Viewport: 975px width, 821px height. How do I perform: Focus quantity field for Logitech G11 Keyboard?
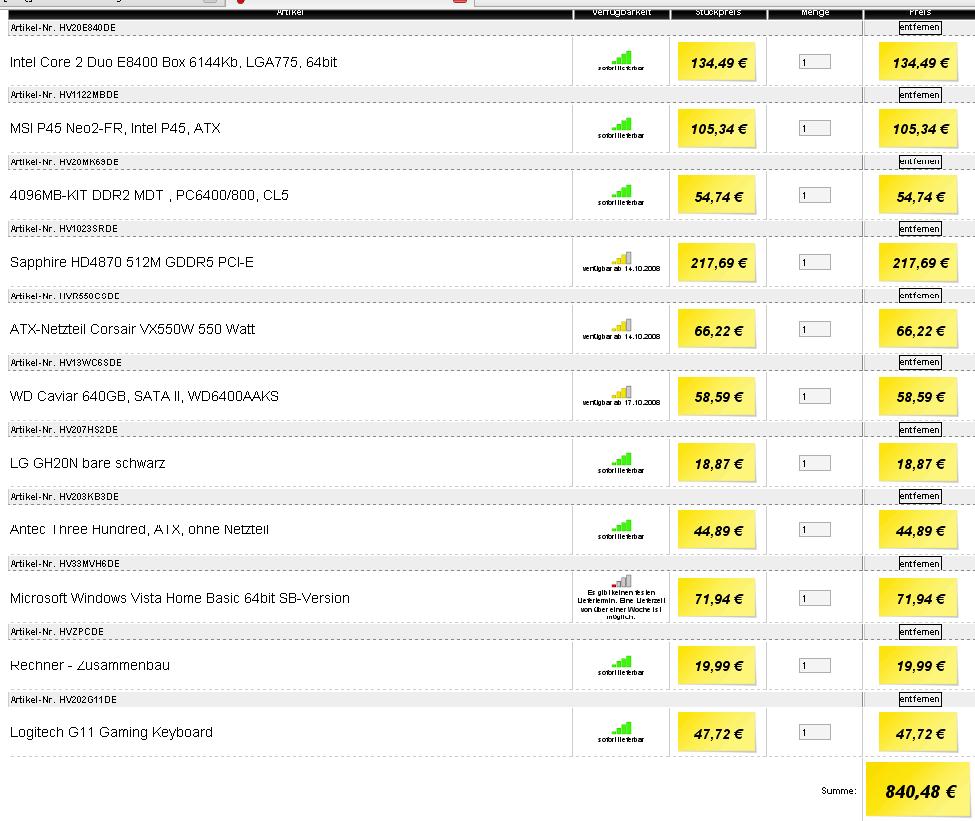pyautogui.click(x=815, y=733)
